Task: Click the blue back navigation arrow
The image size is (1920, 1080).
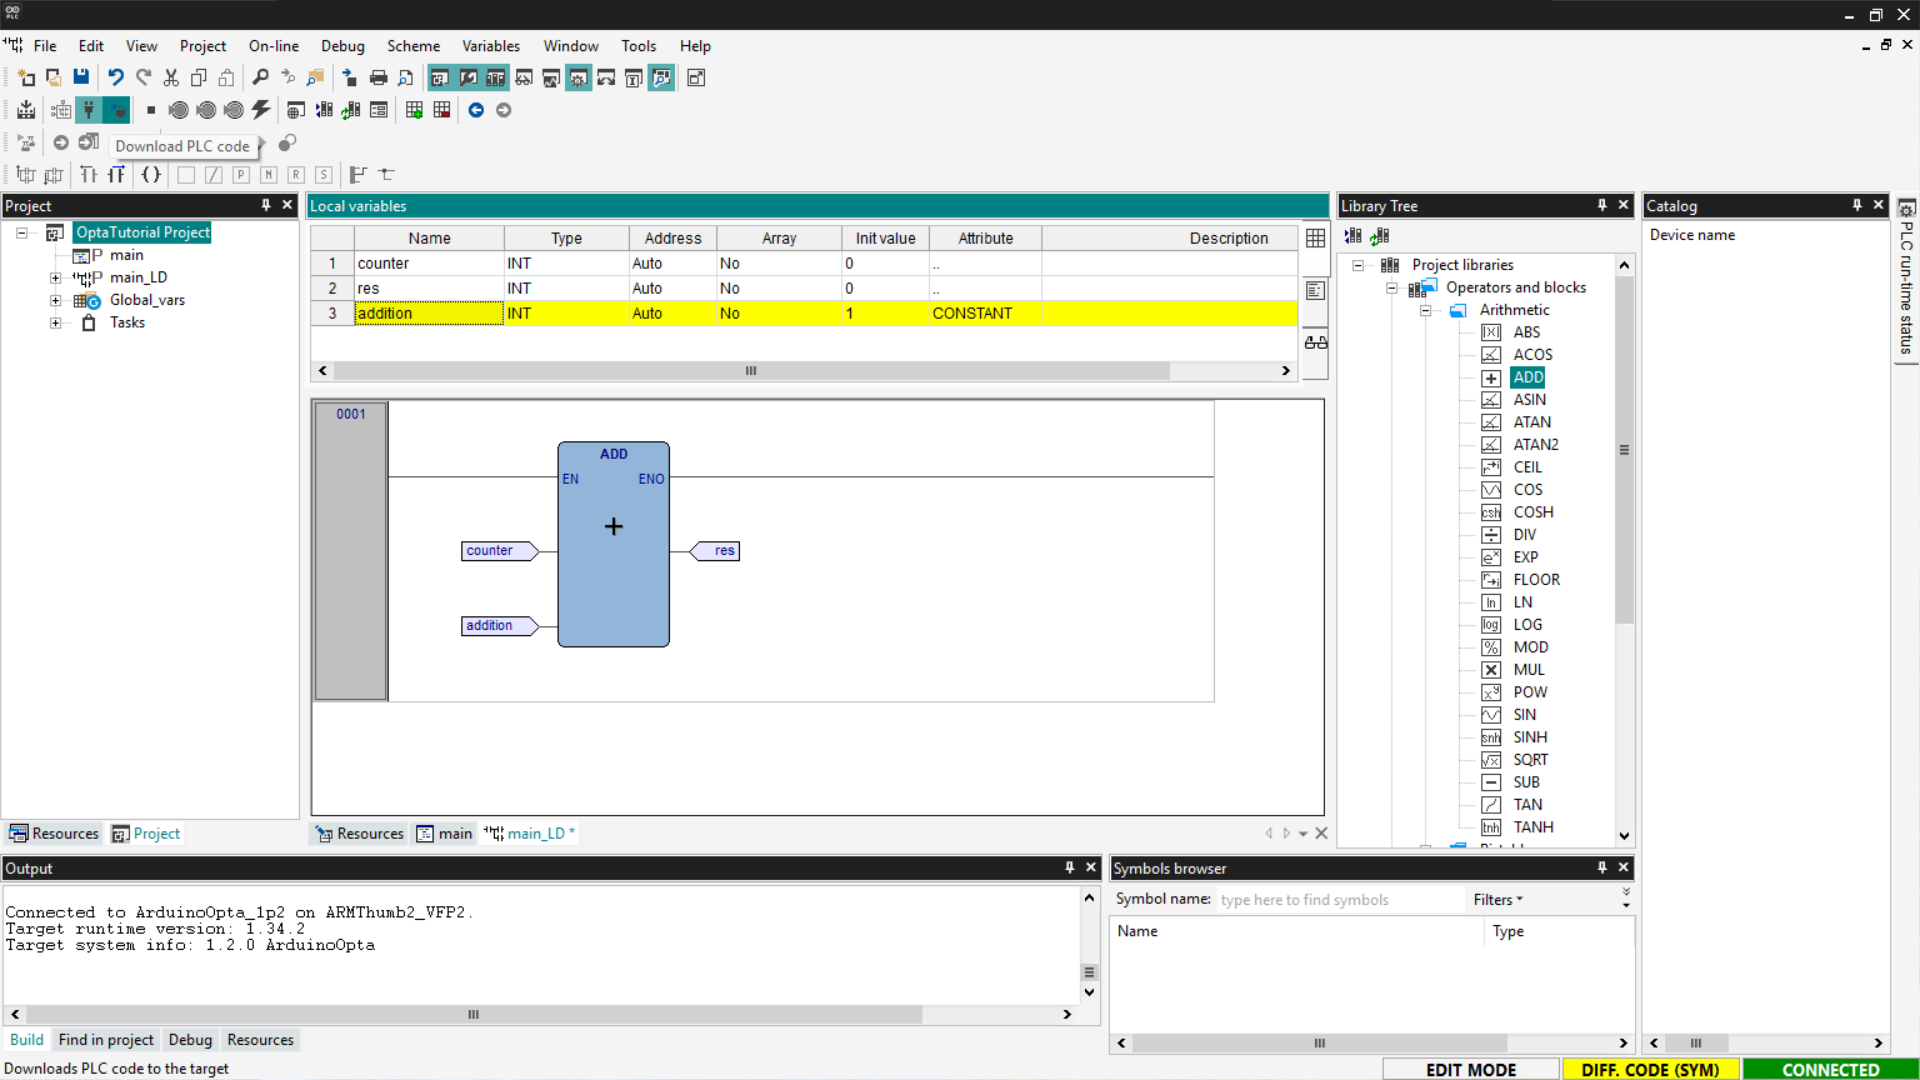Action: pos(476,110)
